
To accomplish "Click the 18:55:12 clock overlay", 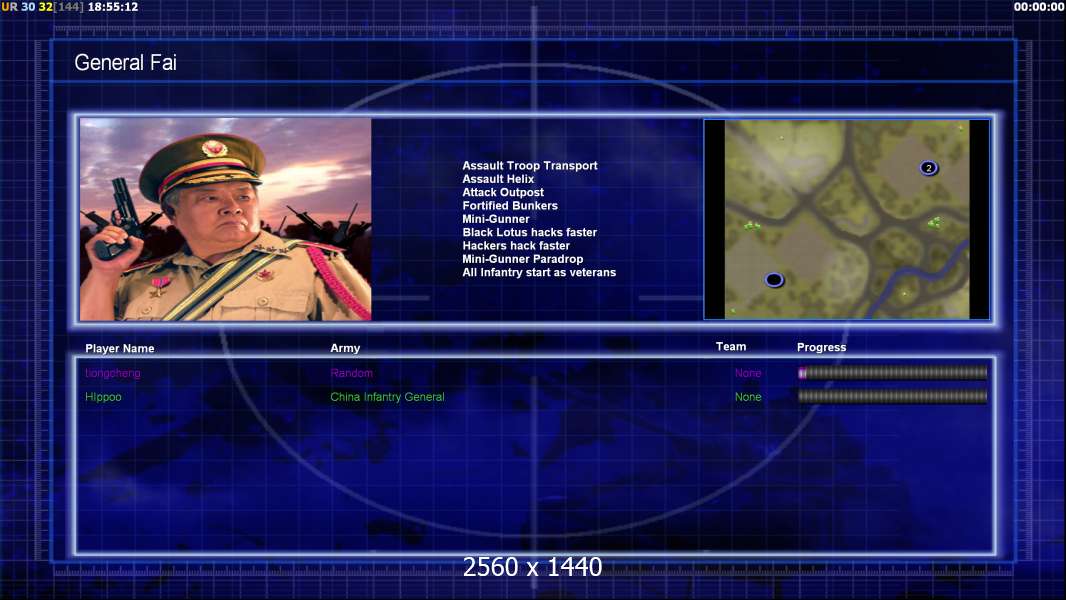I will pyautogui.click(x=113, y=7).
